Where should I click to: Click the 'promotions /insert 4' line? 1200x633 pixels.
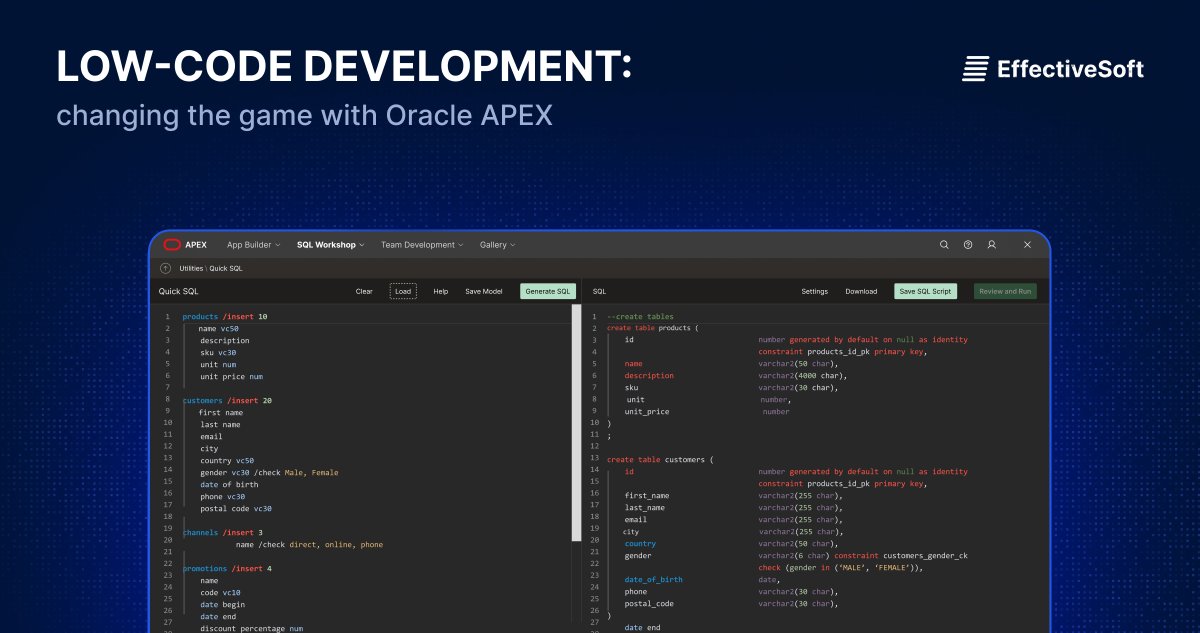[227, 568]
